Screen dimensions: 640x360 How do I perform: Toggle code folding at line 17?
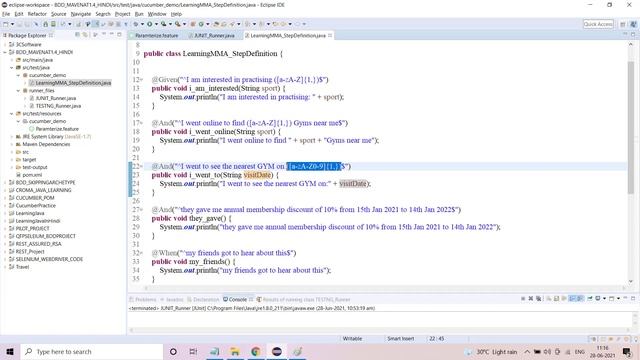[141, 123]
